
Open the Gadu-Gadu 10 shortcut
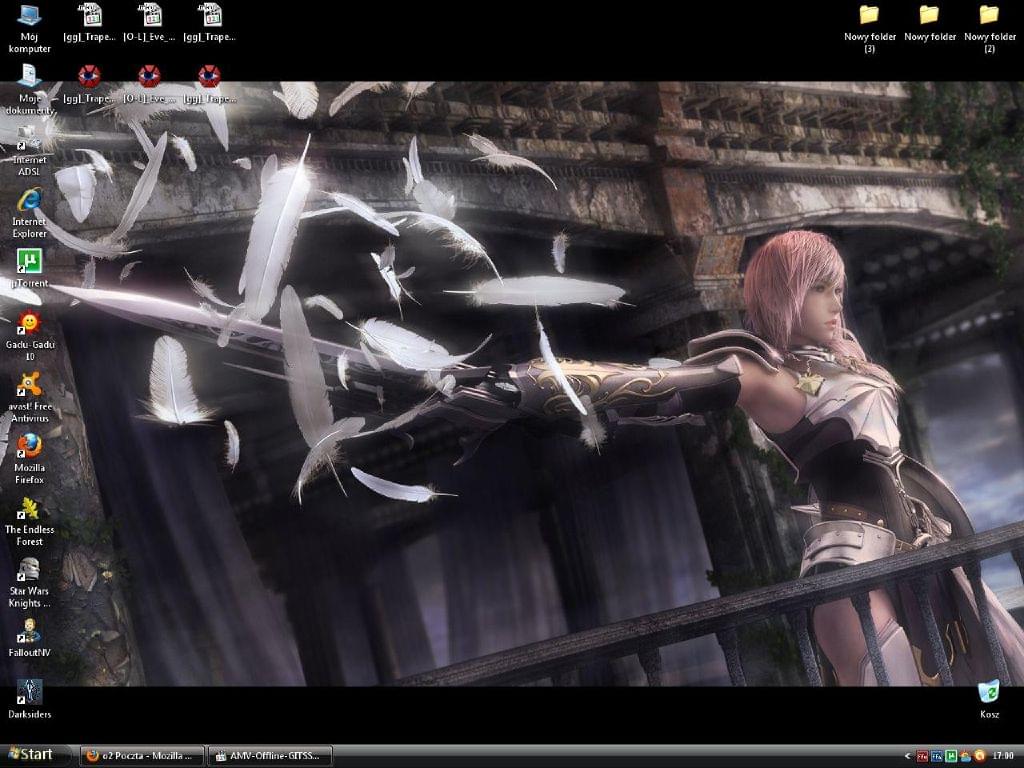point(29,336)
